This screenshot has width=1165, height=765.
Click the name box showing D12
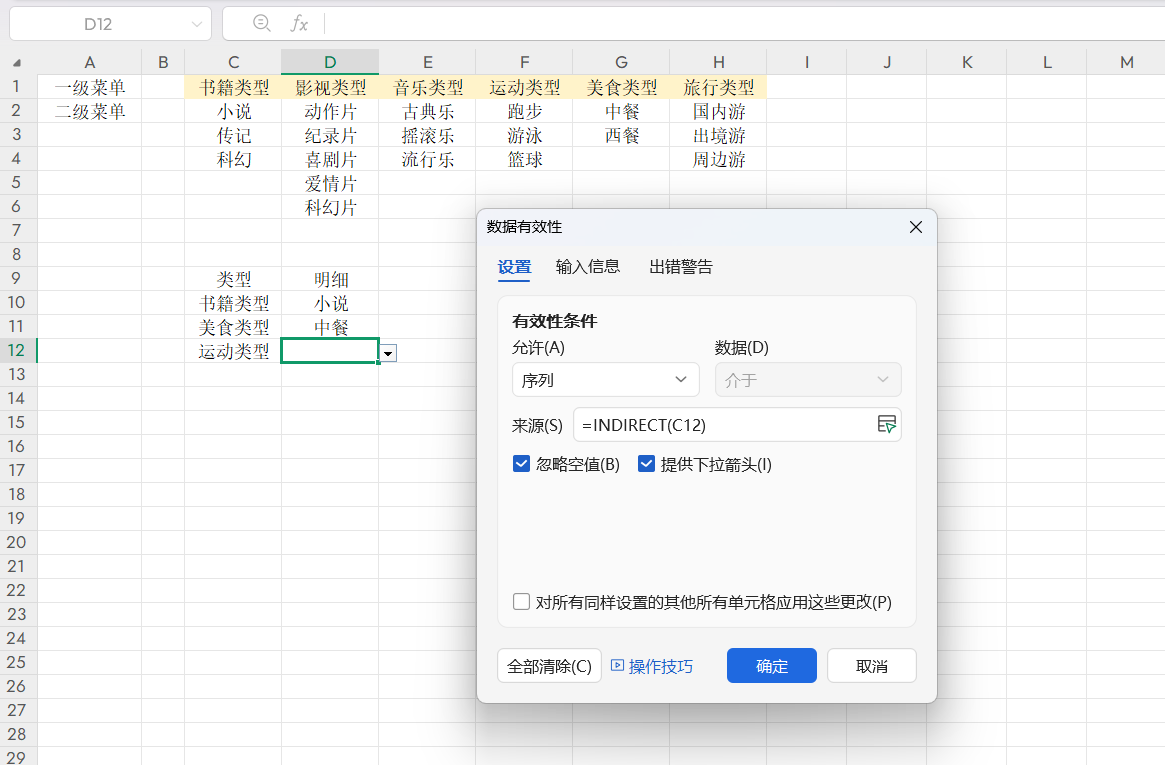98,24
